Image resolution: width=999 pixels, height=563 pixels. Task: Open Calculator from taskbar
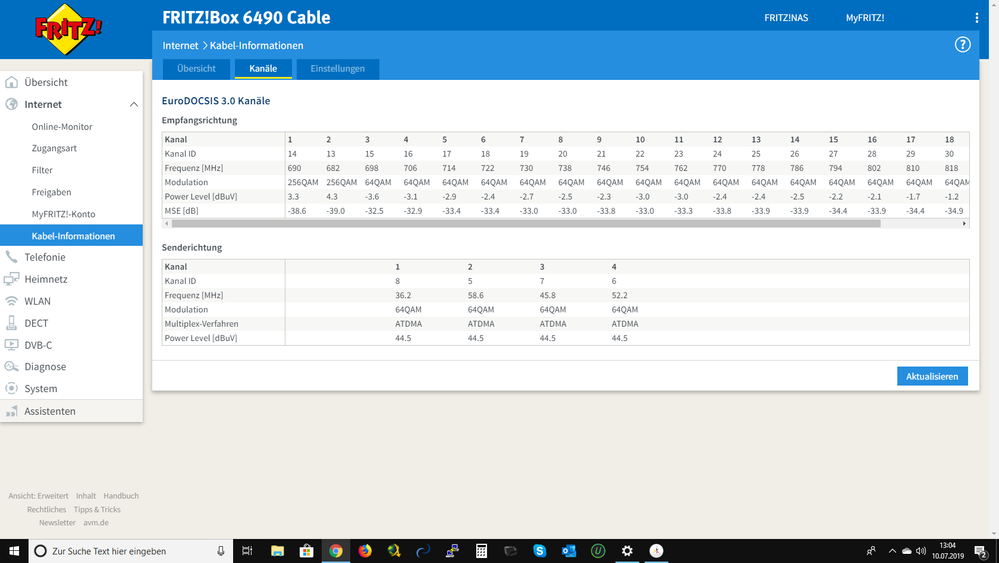482,551
